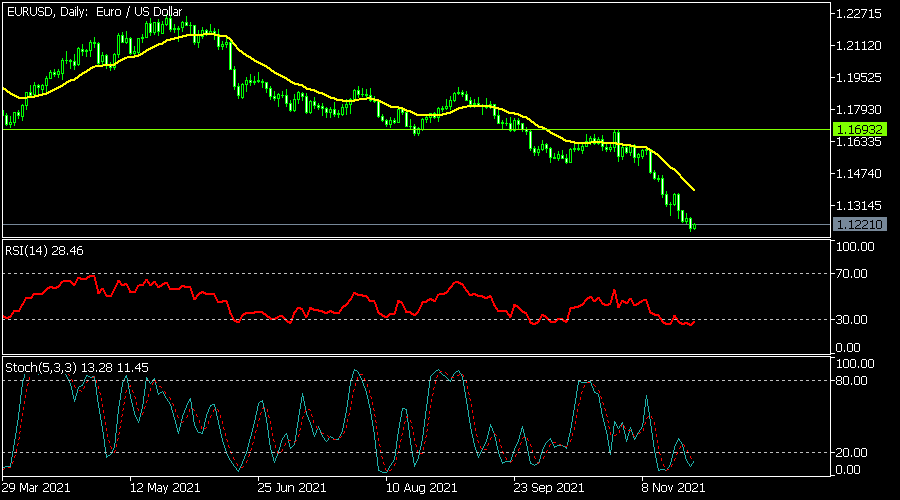Image resolution: width=900 pixels, height=500 pixels.
Task: Click the EURUSD, Daily chart title
Action: (94, 11)
